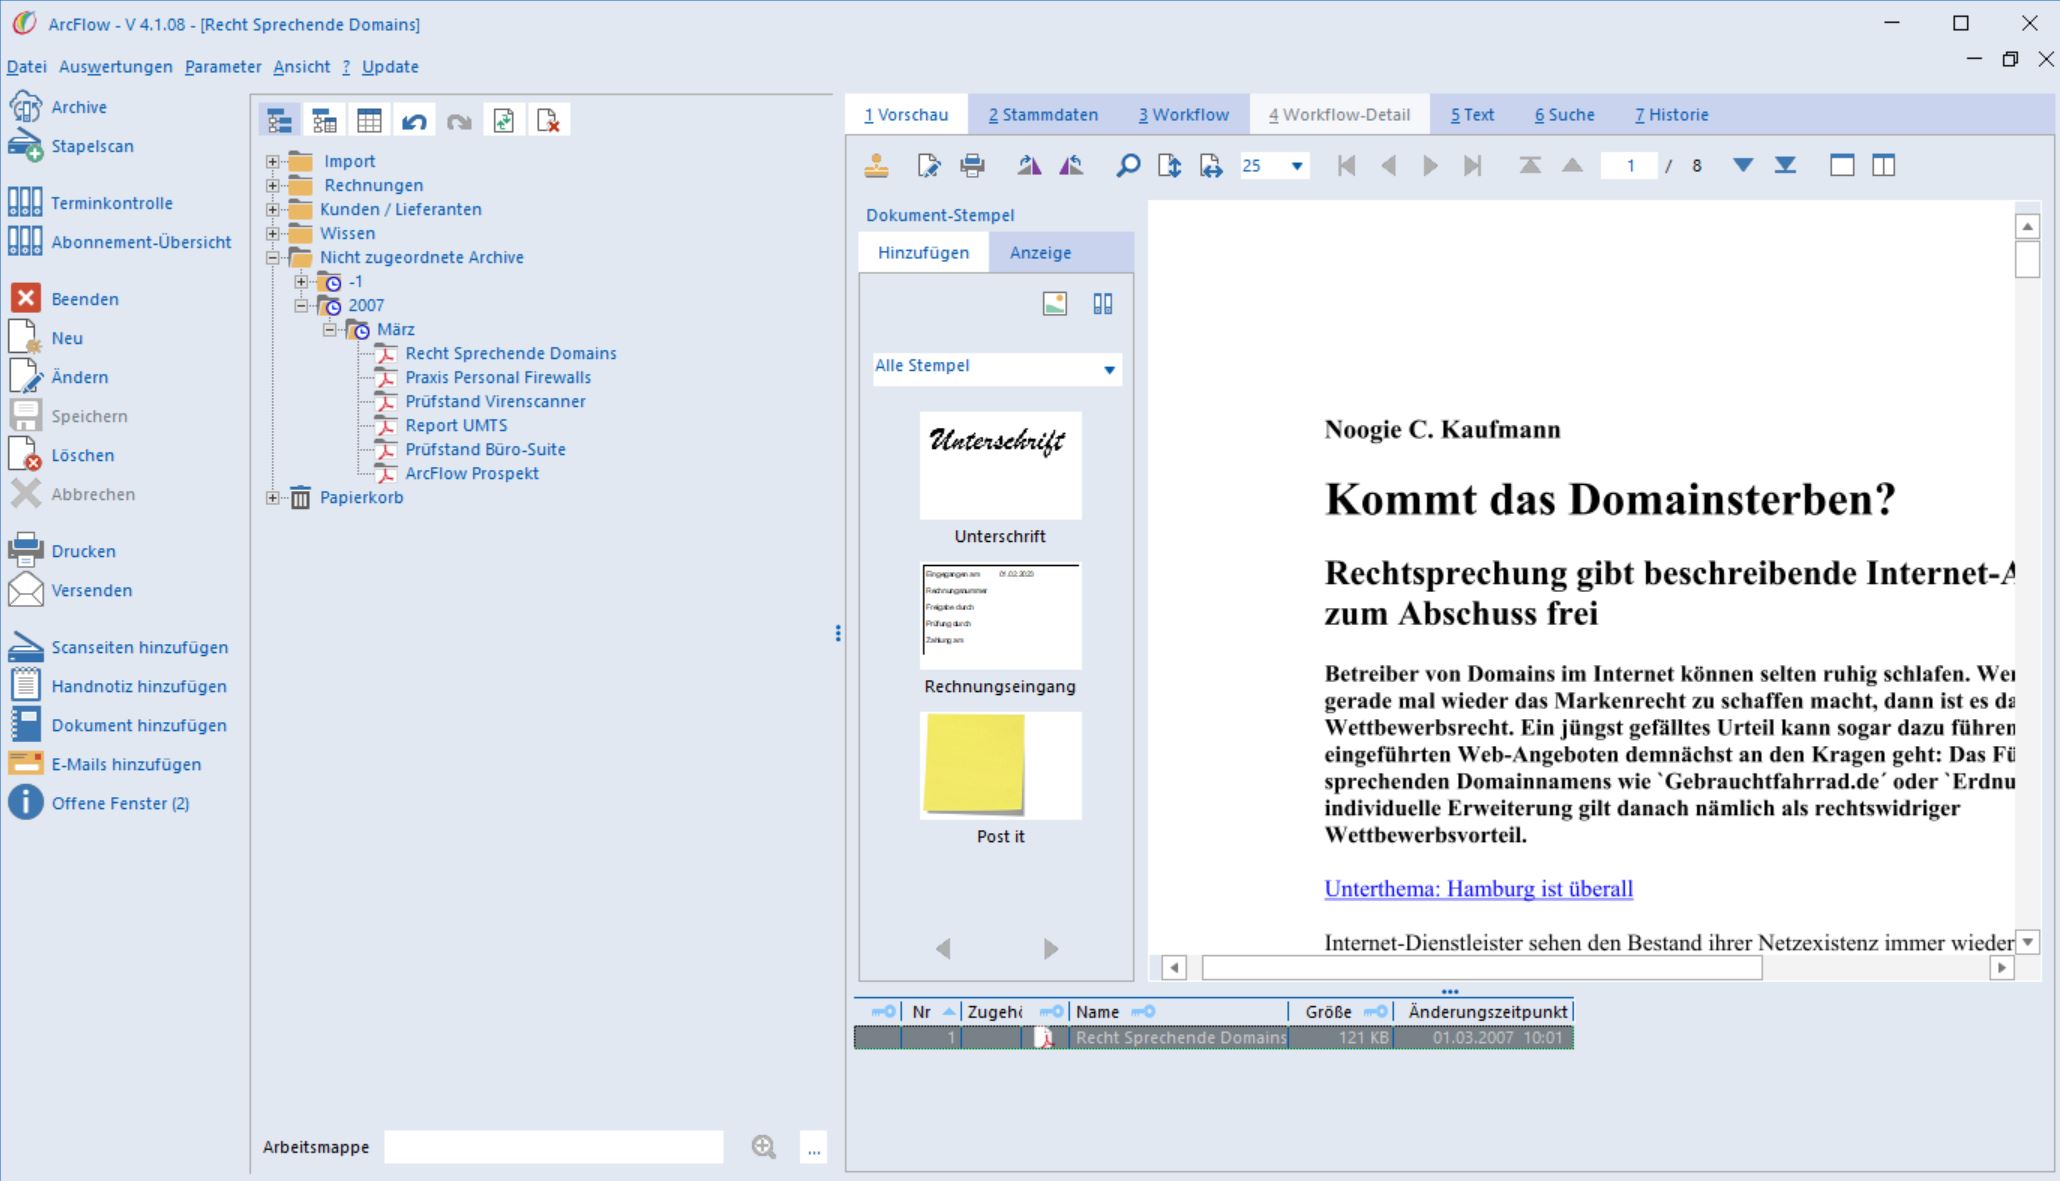This screenshot has width=2060, height=1181.
Task: Switch tree to table view icon
Action: point(369,122)
